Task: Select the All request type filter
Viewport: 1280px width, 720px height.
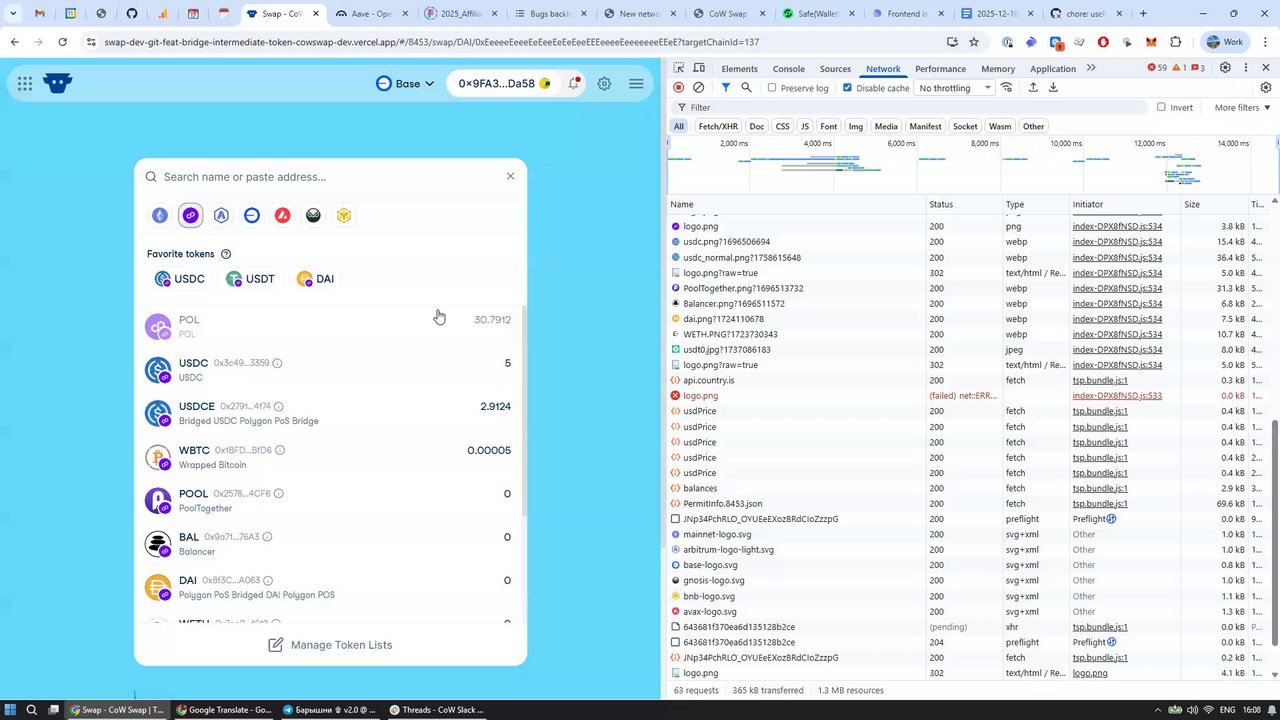Action: pyautogui.click(x=679, y=126)
